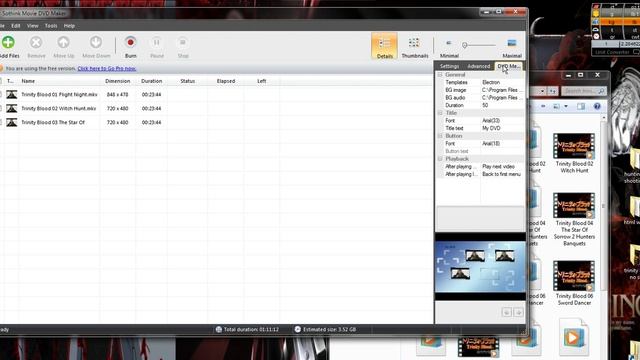Click the Add Files toolbar icon

point(8,42)
